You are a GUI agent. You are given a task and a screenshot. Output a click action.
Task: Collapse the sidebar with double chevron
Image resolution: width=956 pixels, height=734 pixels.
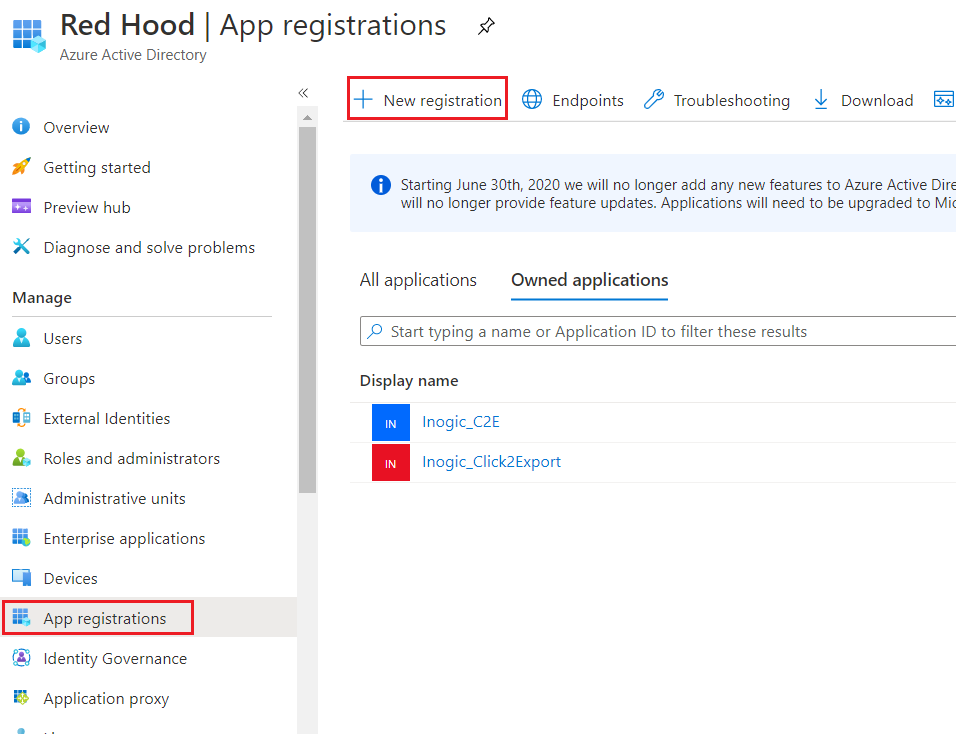click(x=303, y=93)
